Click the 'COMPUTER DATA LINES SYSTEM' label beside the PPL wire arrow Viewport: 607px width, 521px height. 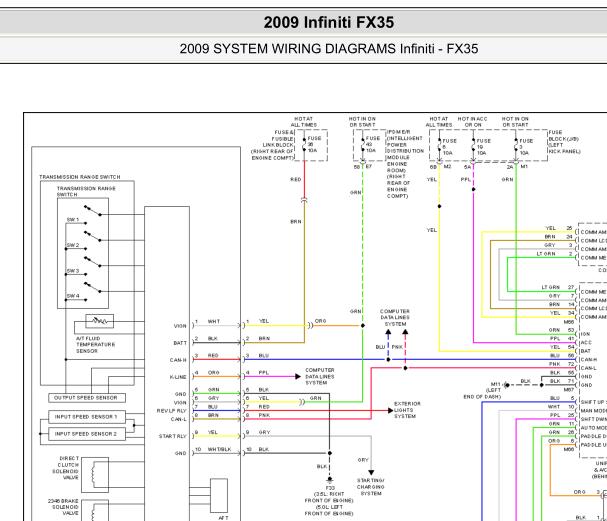[x=320, y=377]
